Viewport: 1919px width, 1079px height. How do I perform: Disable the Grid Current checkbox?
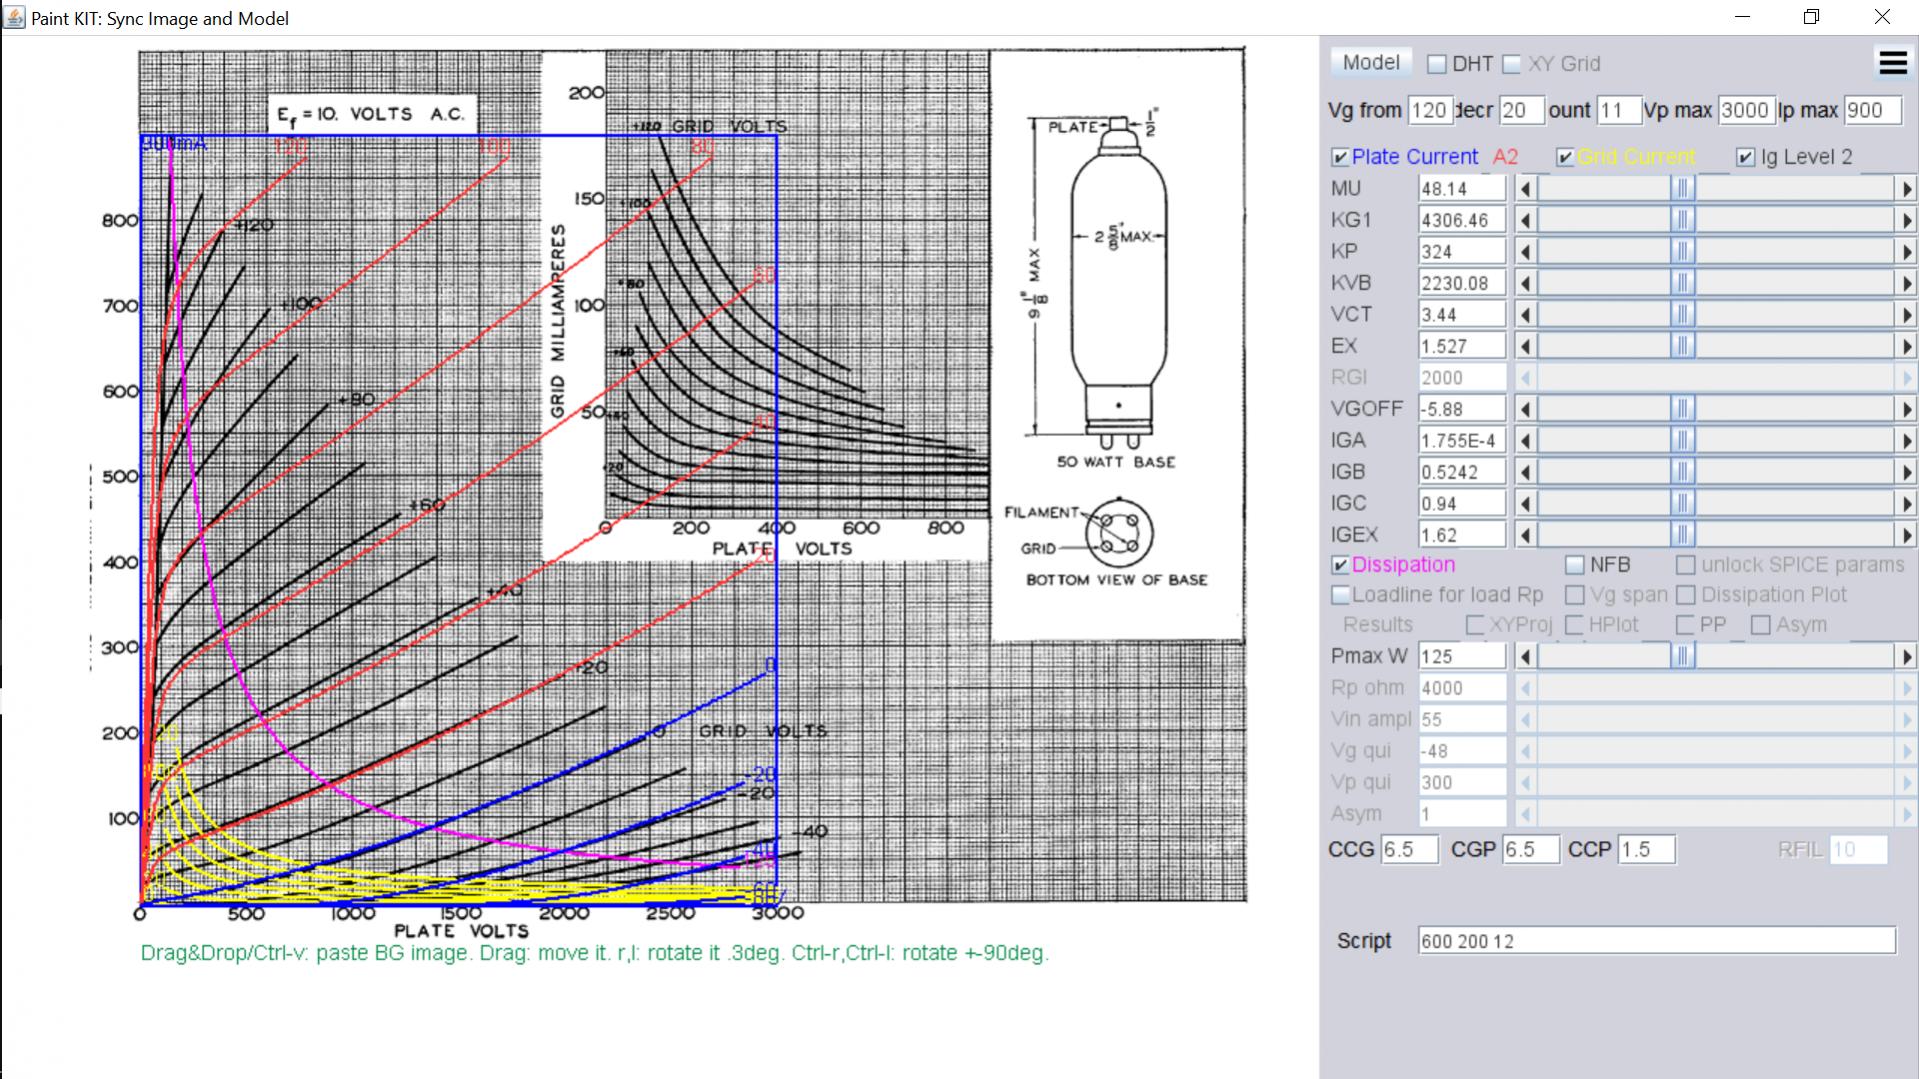point(1565,157)
